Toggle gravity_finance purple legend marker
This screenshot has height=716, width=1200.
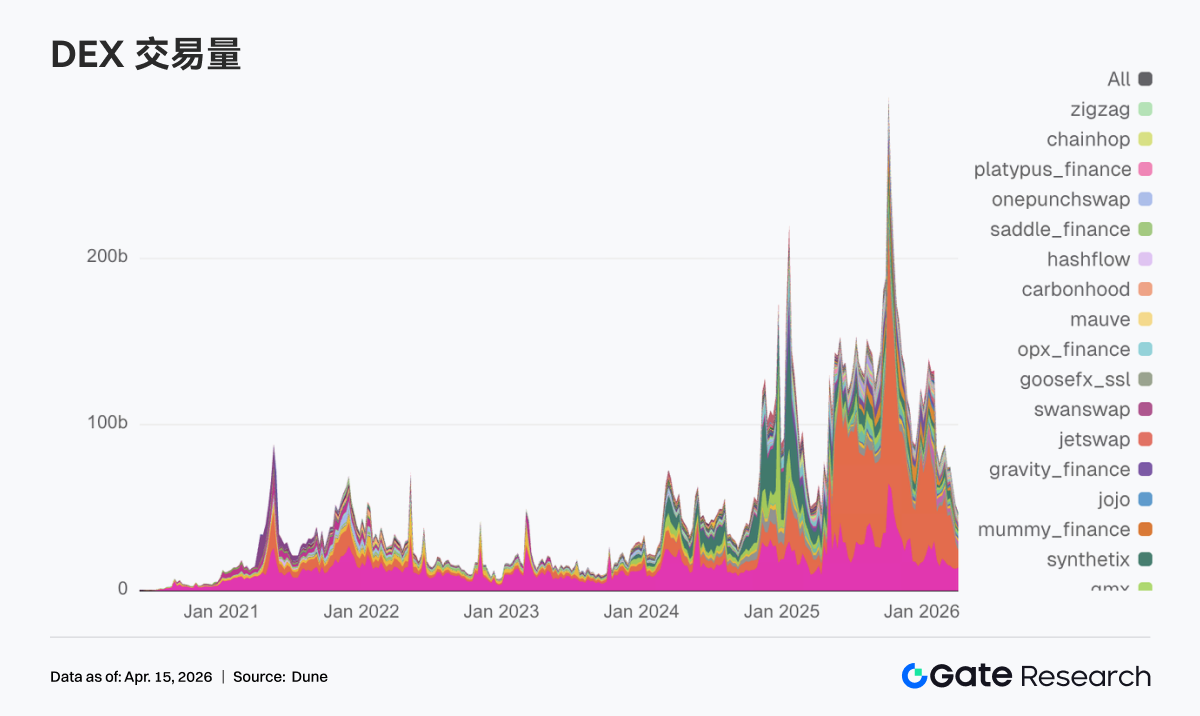[x=1145, y=470]
